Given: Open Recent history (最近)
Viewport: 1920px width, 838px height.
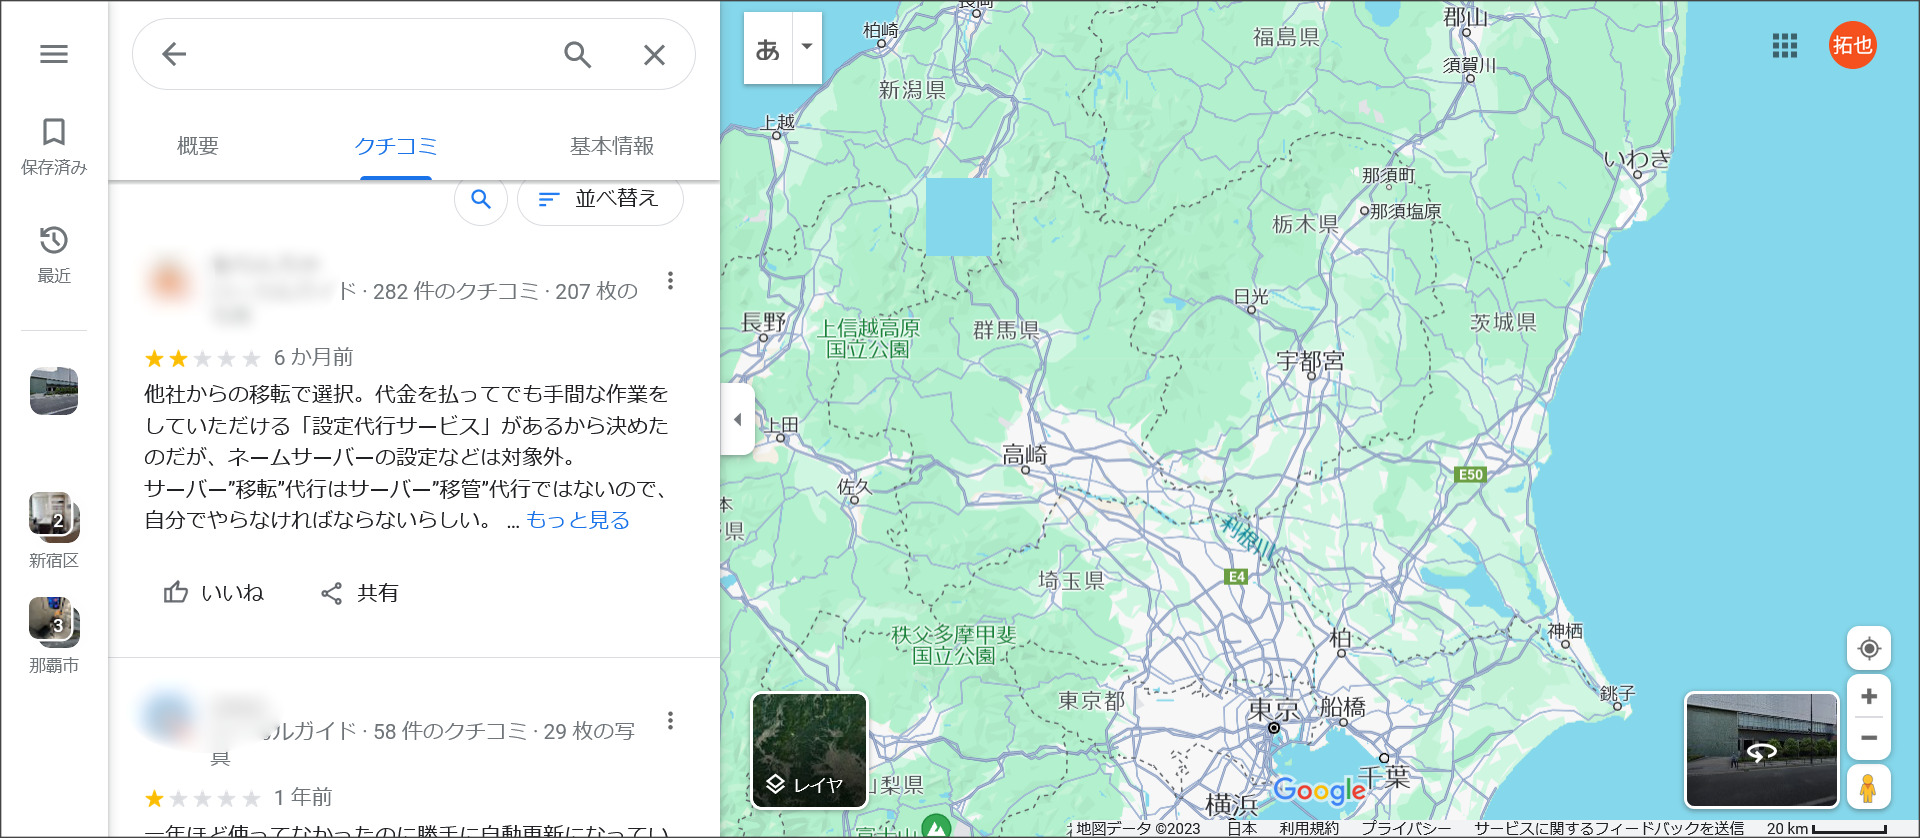Looking at the screenshot, I should (54, 255).
